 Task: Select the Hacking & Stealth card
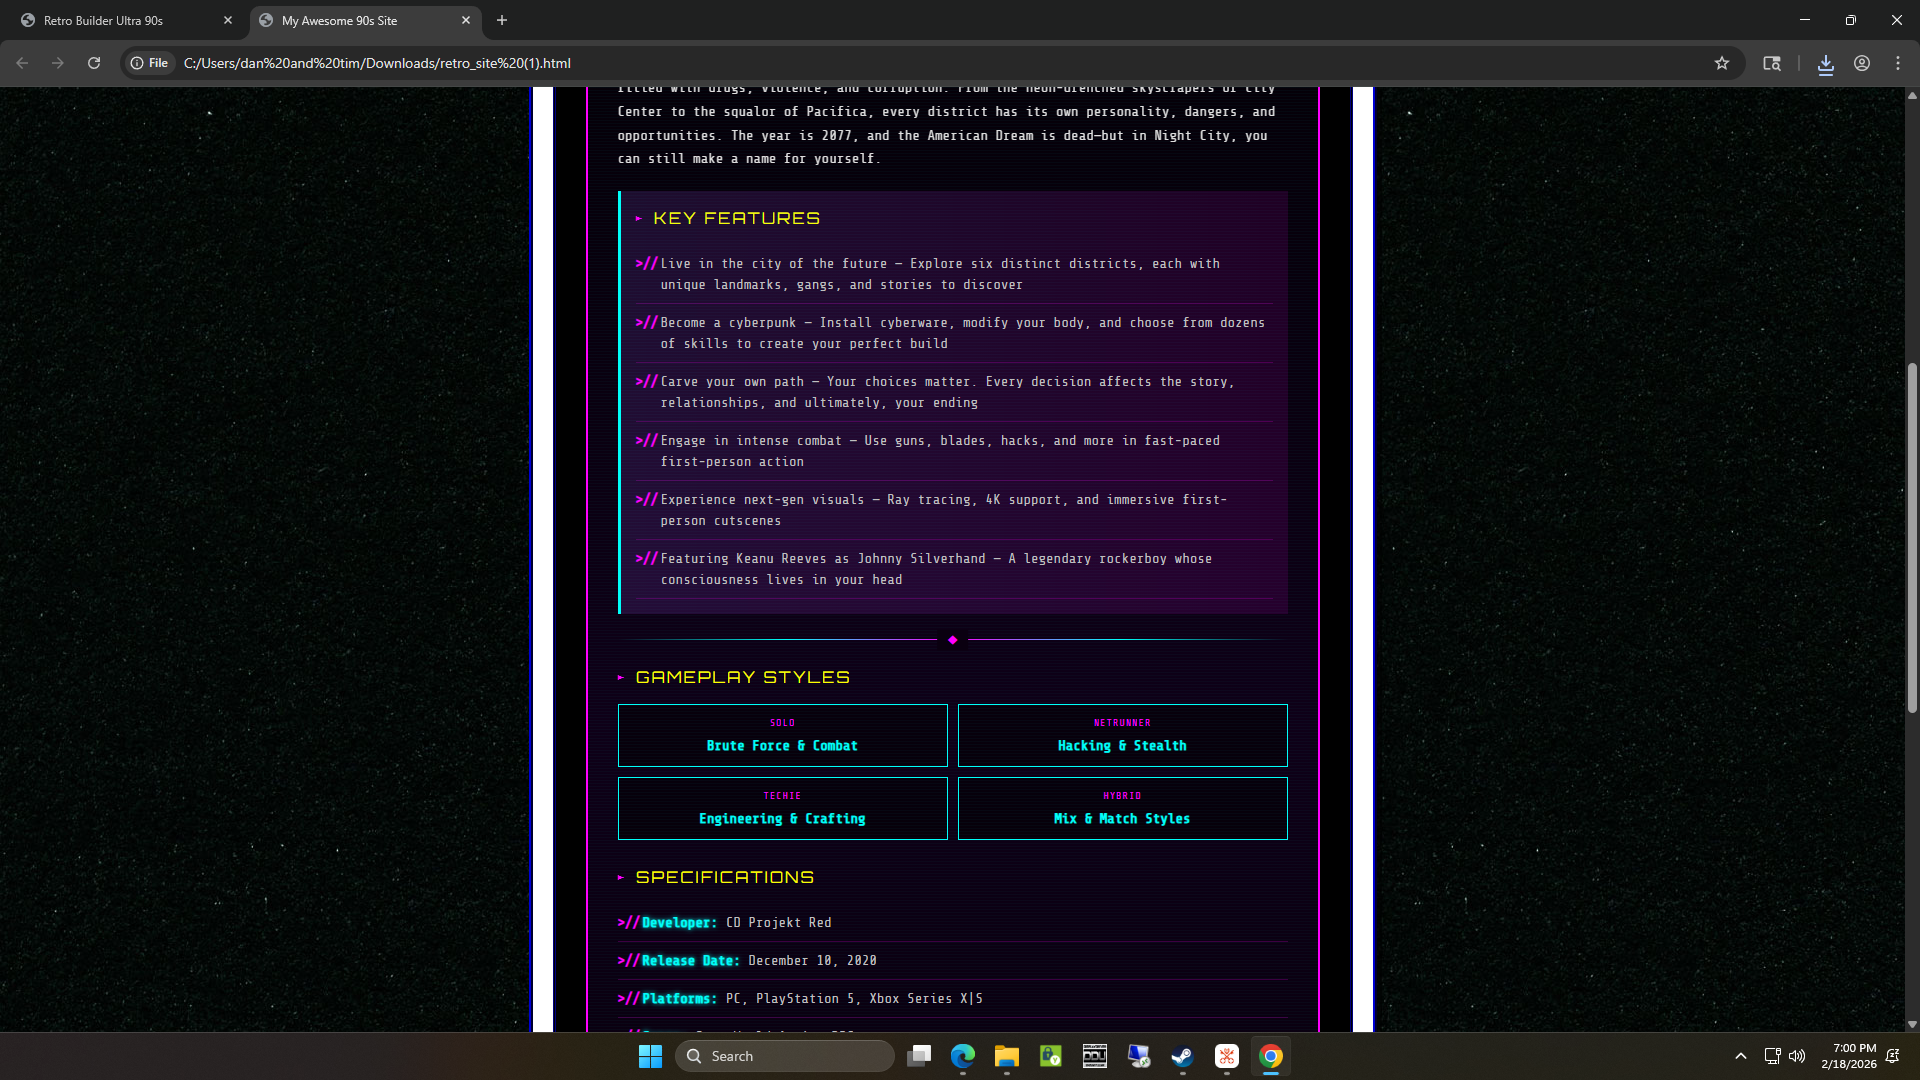click(1122, 736)
